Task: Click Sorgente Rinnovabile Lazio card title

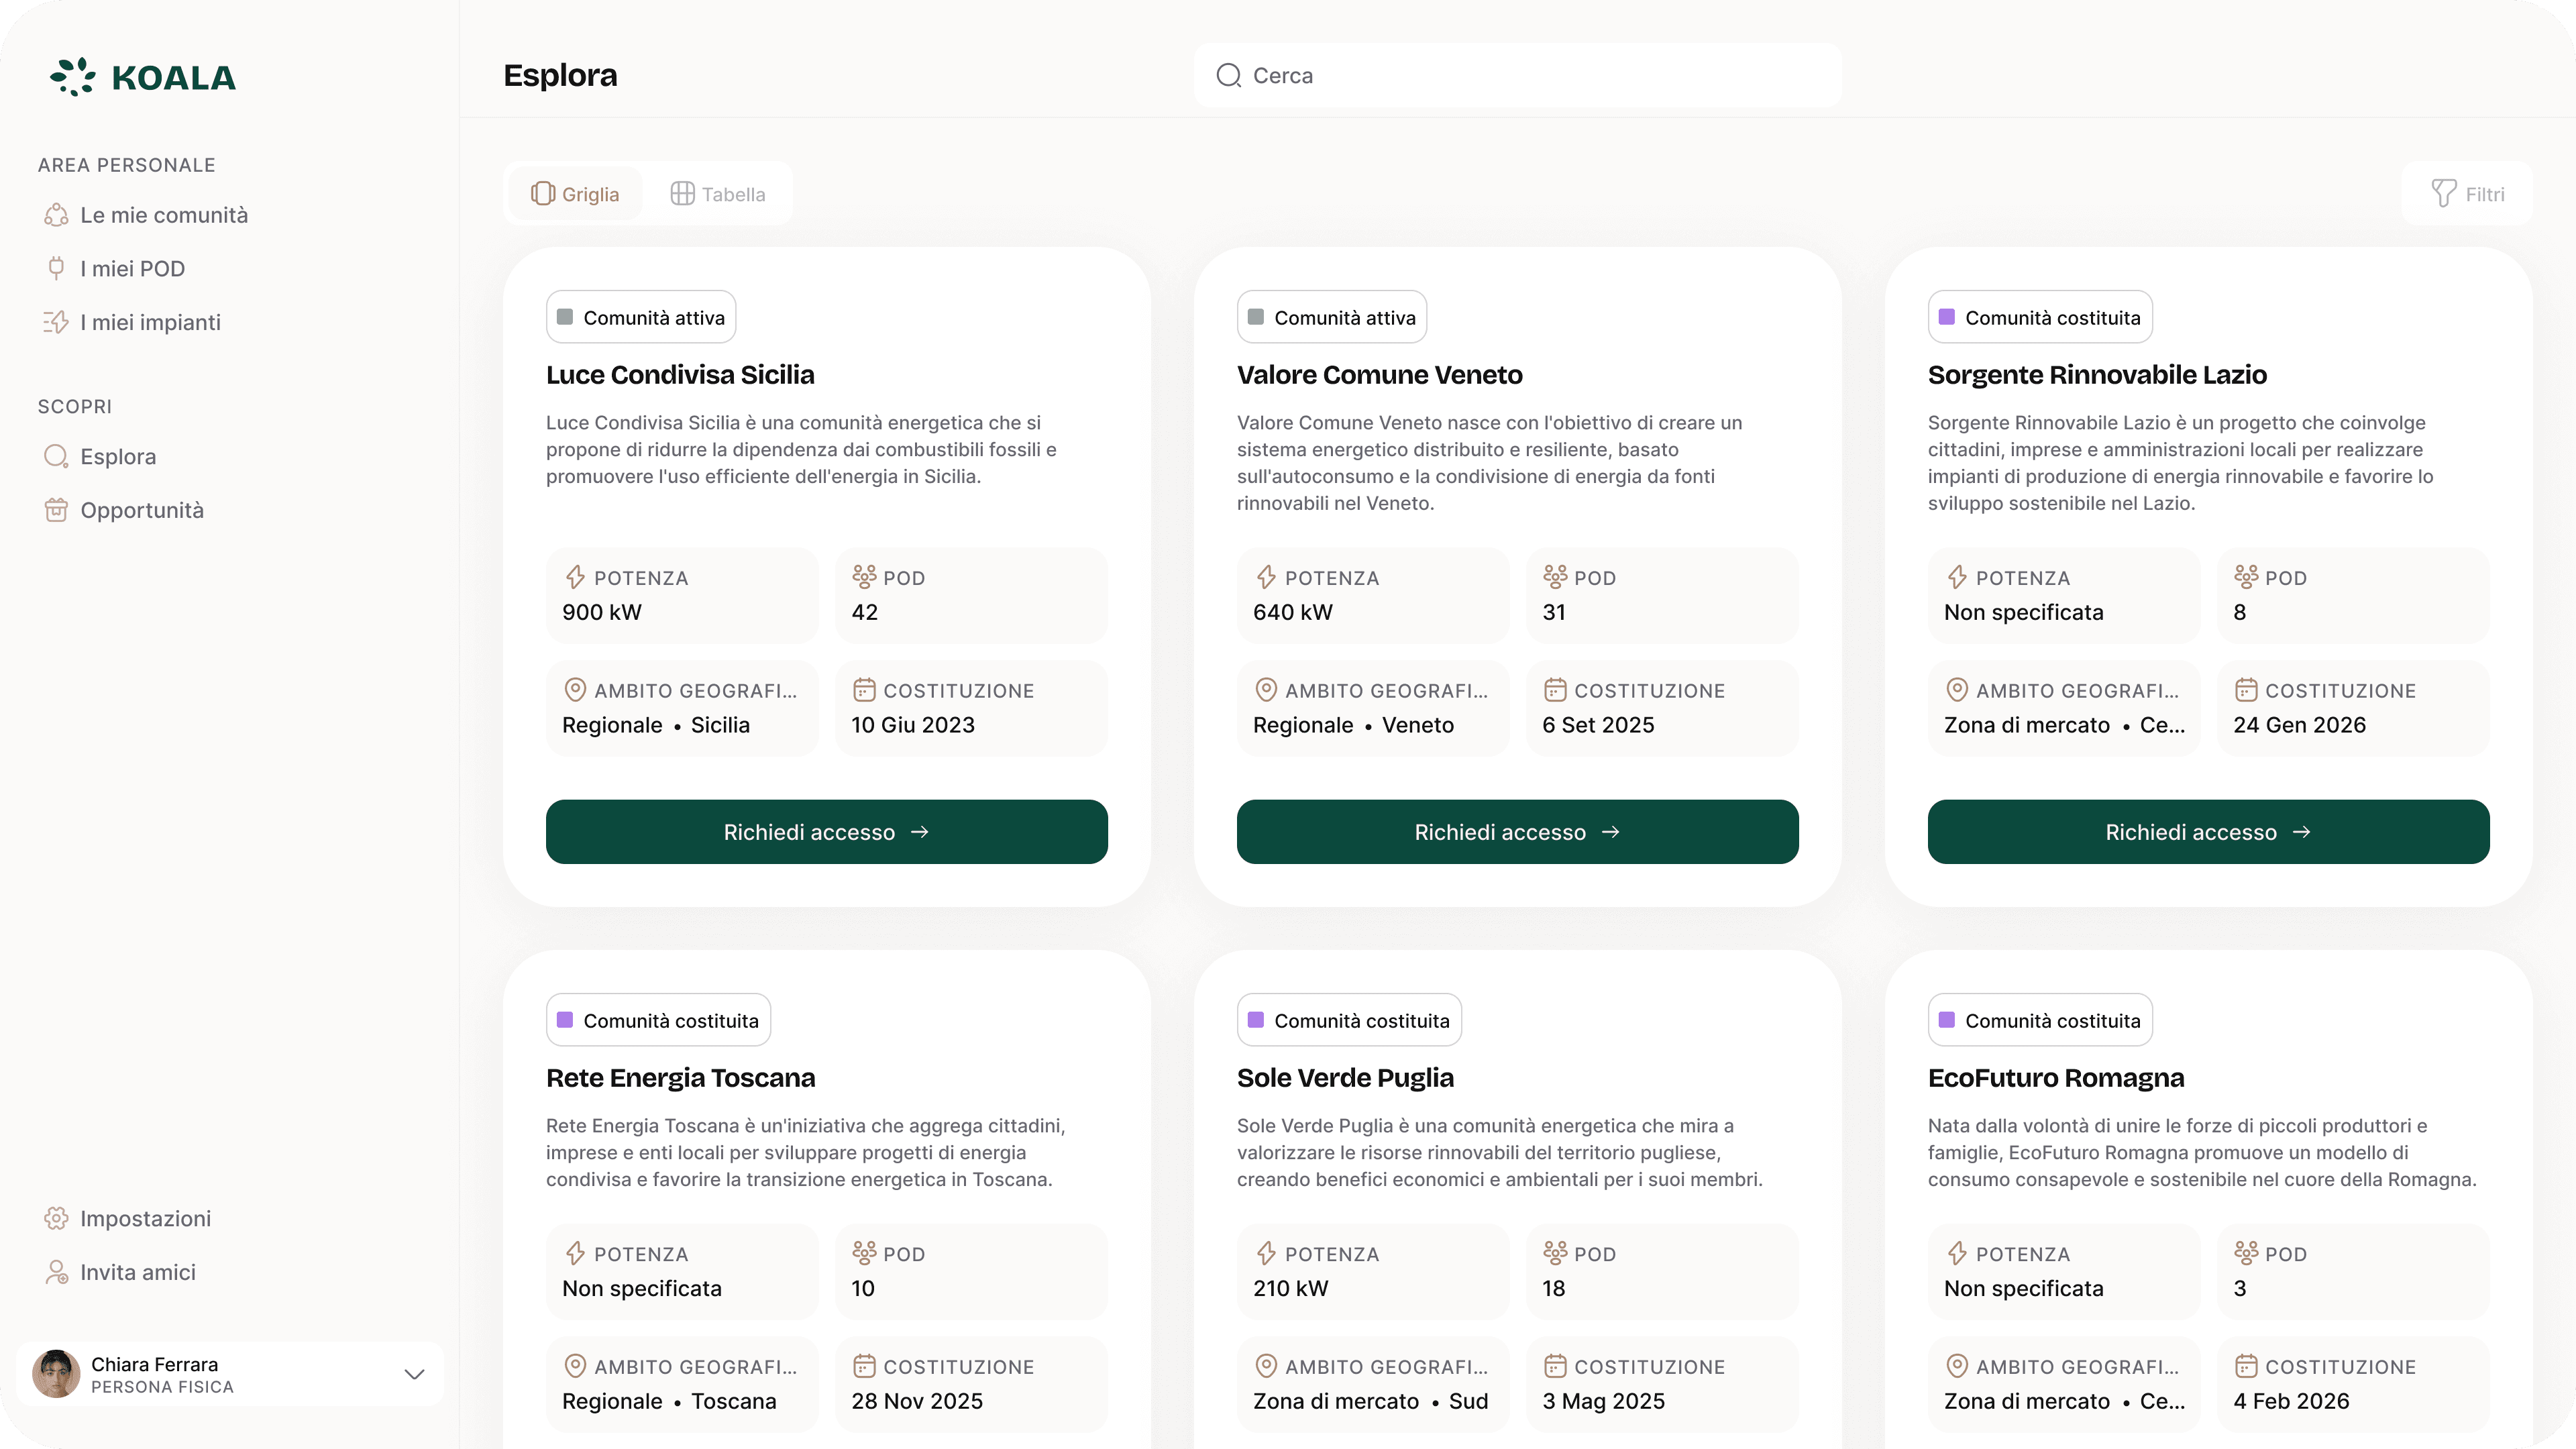Action: click(2097, 375)
